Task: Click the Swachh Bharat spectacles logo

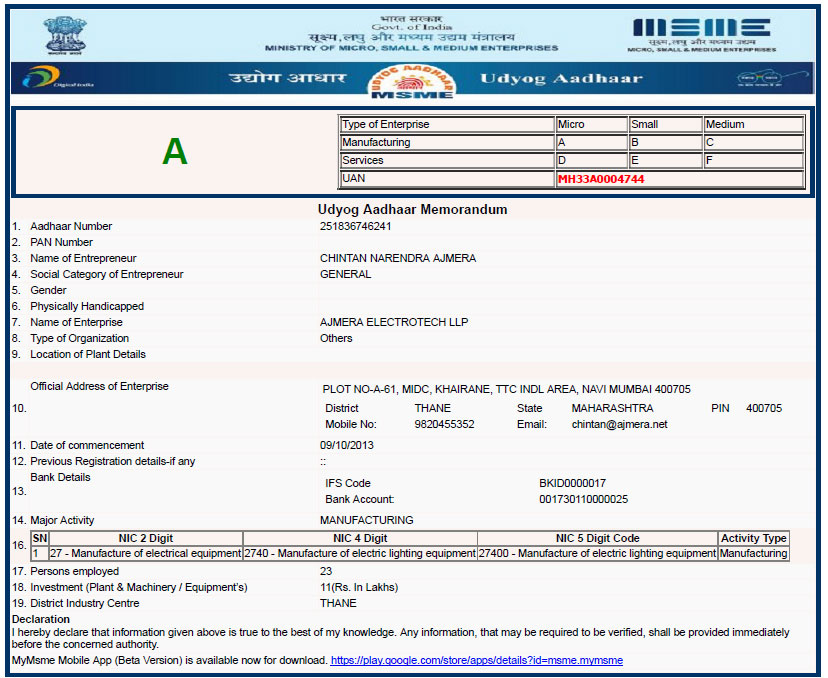Action: [772, 78]
